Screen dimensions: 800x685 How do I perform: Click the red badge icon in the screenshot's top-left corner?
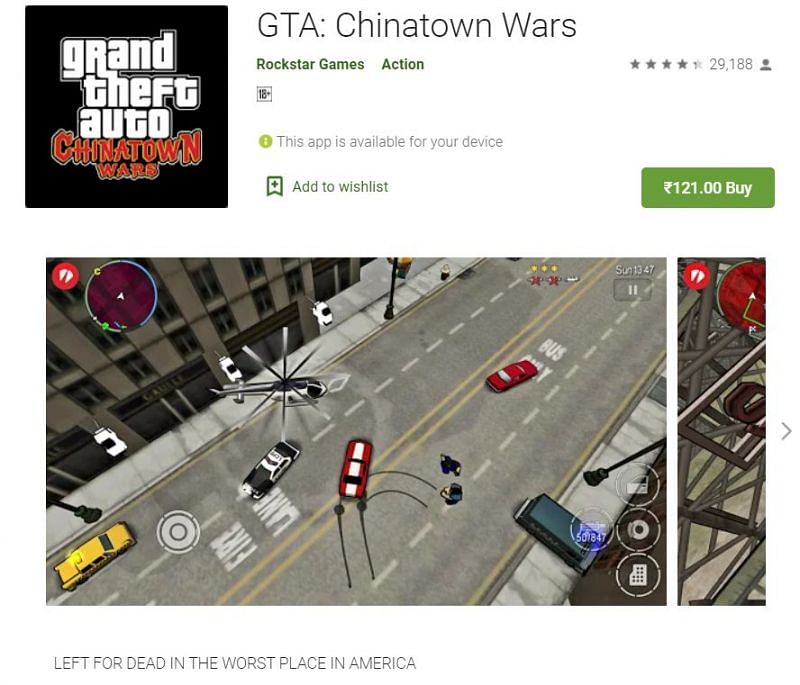(x=65, y=276)
